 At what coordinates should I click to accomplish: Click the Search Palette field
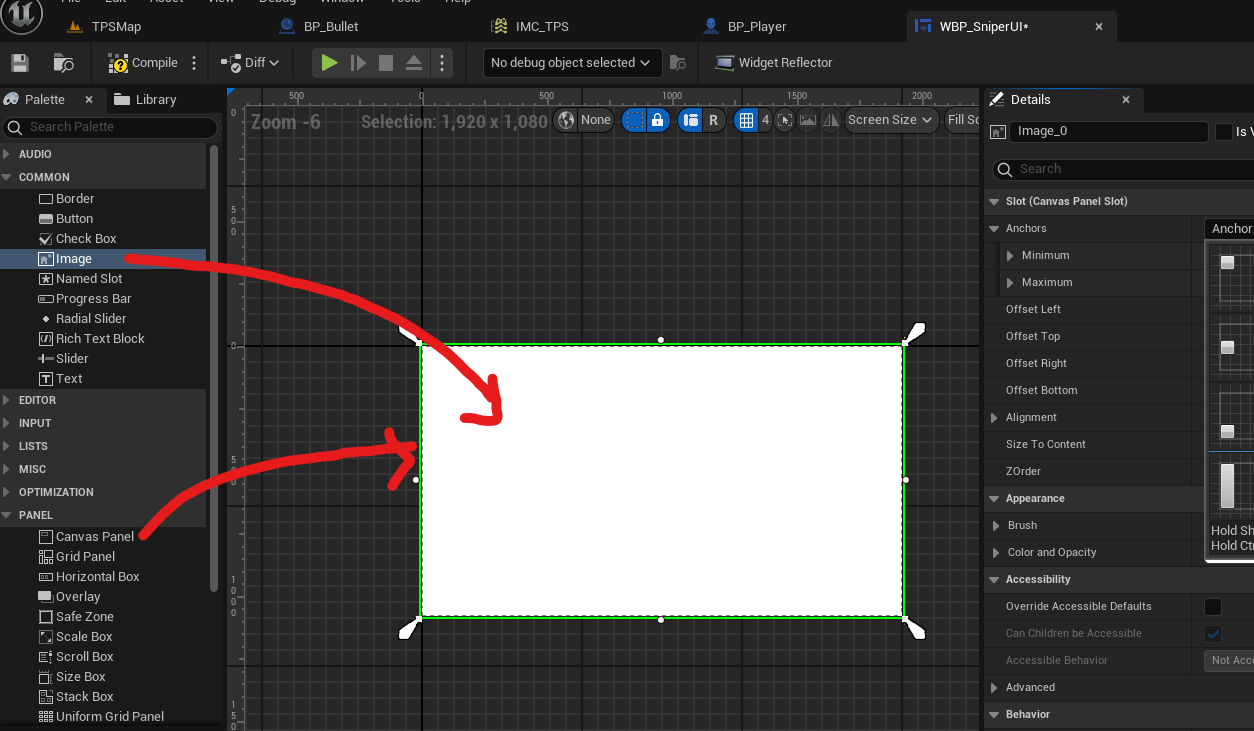pyautogui.click(x=110, y=127)
